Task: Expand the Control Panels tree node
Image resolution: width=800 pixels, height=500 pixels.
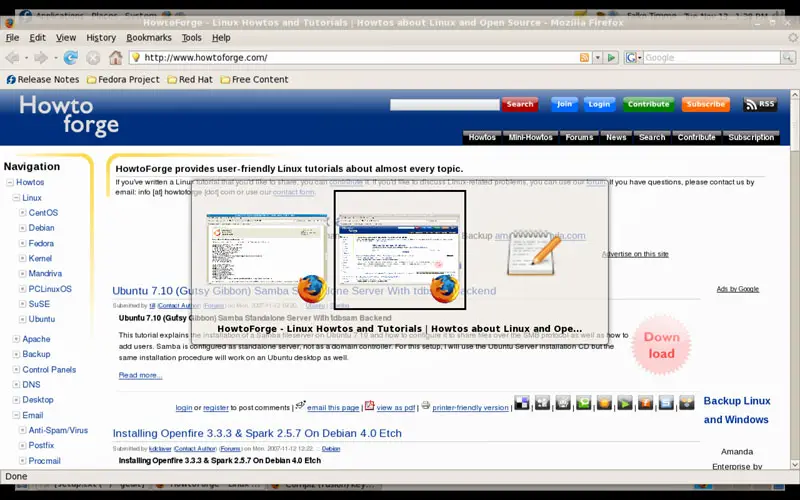Action: [x=16, y=369]
